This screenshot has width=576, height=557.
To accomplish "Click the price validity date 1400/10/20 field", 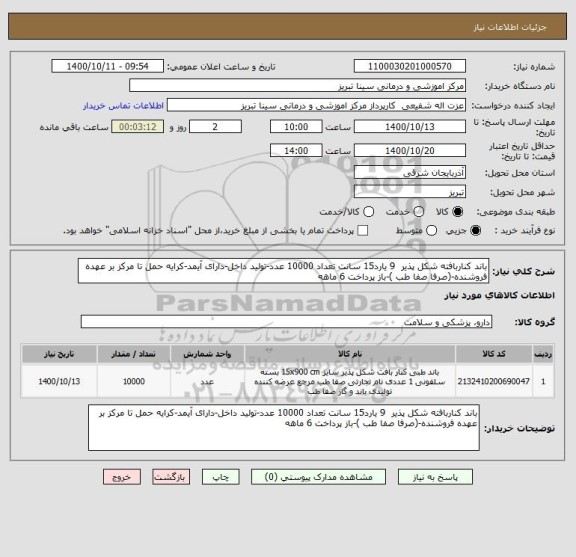I will coord(410,151).
